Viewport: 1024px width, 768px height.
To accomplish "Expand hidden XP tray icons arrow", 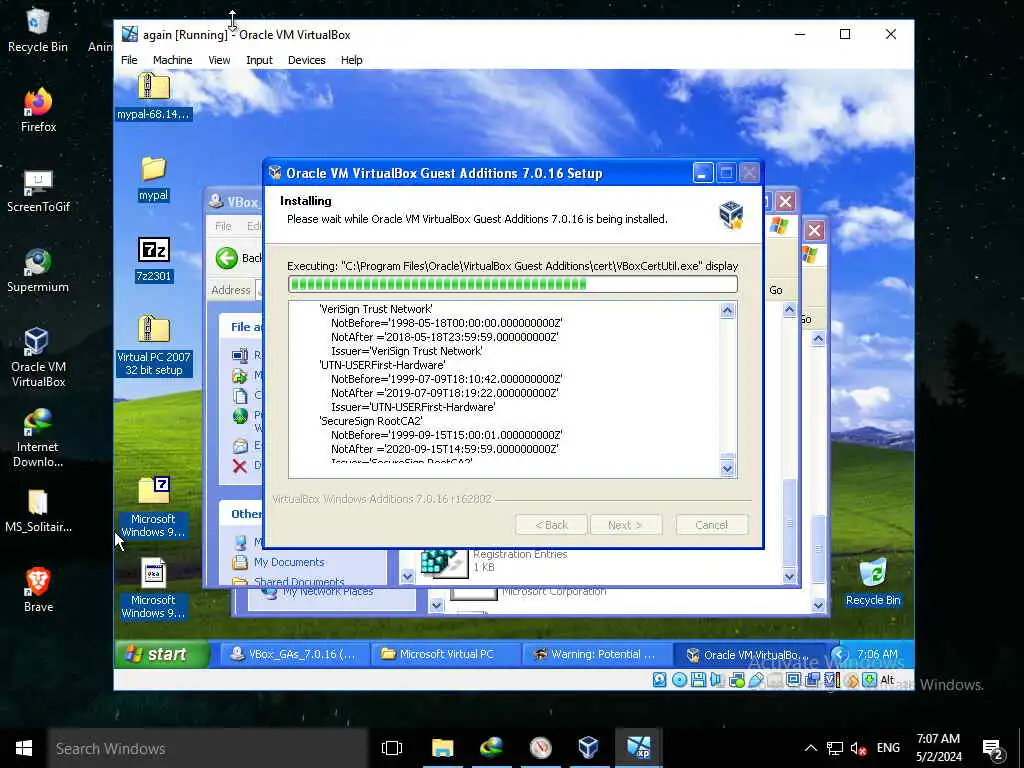I will click(x=840, y=654).
